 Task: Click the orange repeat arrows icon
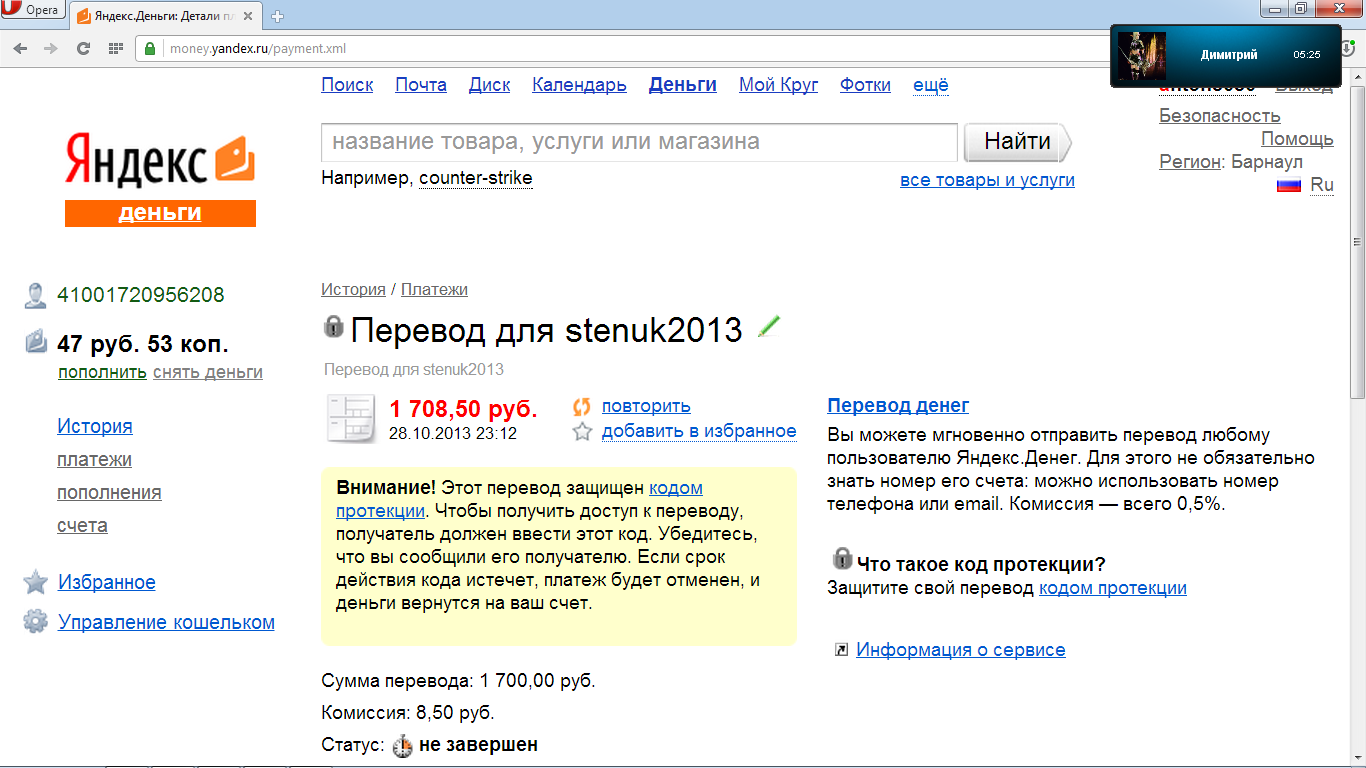[582, 407]
